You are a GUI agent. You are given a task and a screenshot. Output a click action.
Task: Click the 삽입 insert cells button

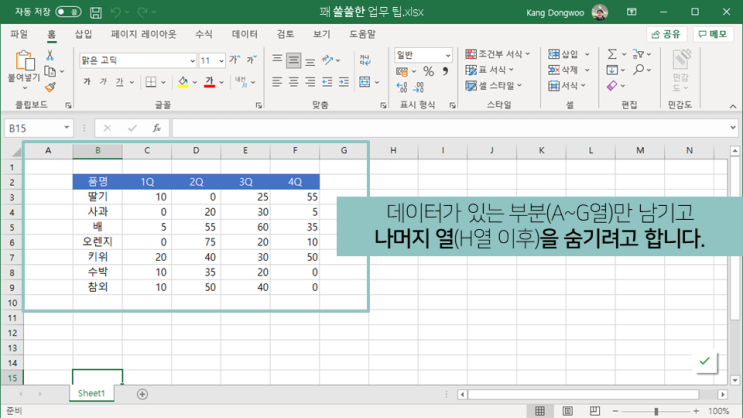pos(563,54)
